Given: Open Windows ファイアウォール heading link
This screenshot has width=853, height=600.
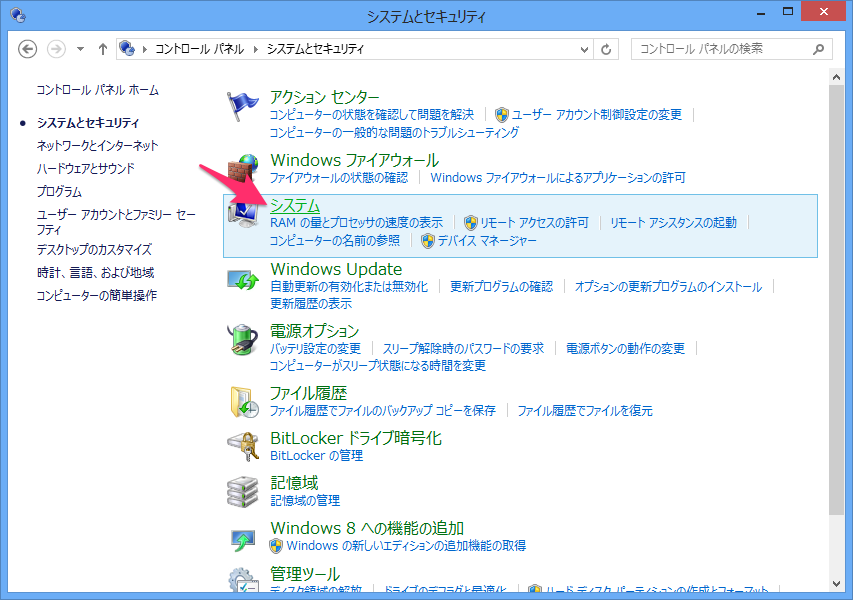Looking at the screenshot, I should [x=355, y=160].
